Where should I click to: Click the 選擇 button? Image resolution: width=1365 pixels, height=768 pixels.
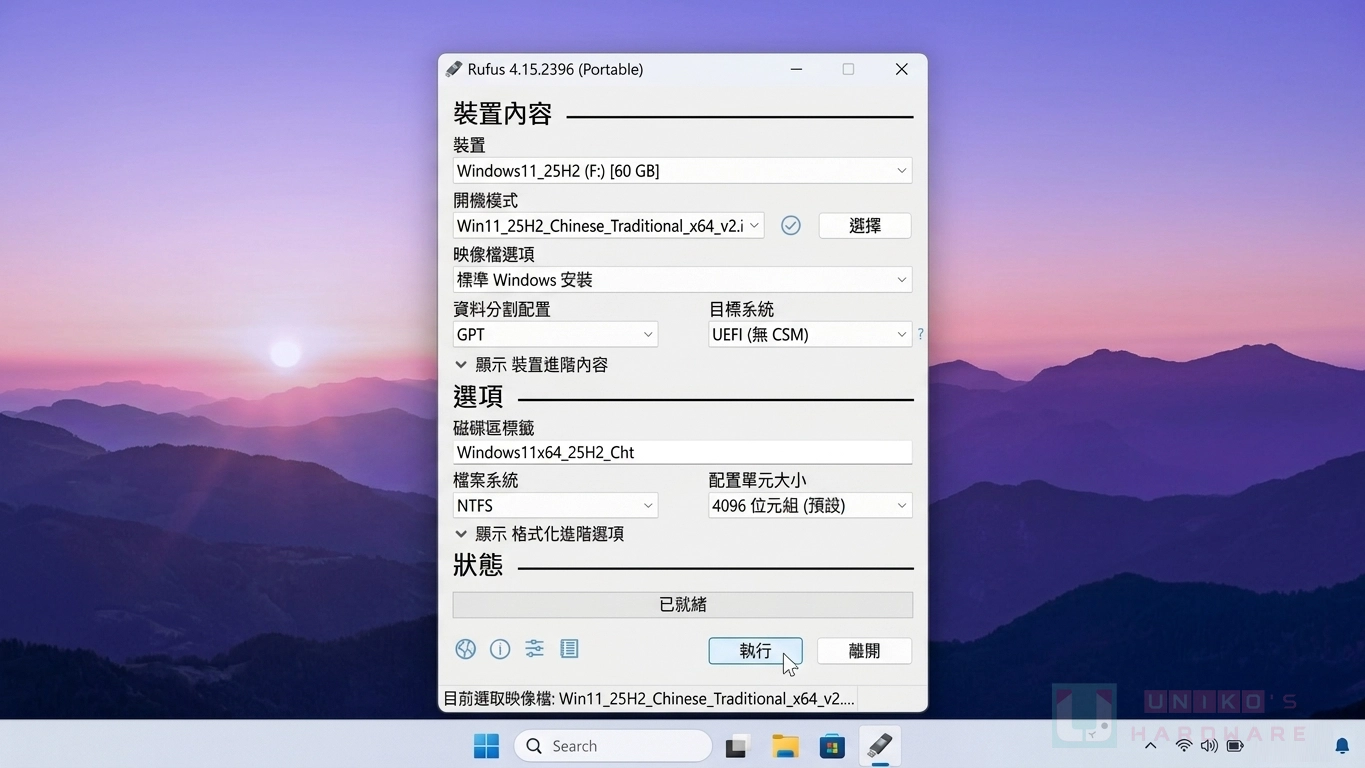click(x=865, y=226)
